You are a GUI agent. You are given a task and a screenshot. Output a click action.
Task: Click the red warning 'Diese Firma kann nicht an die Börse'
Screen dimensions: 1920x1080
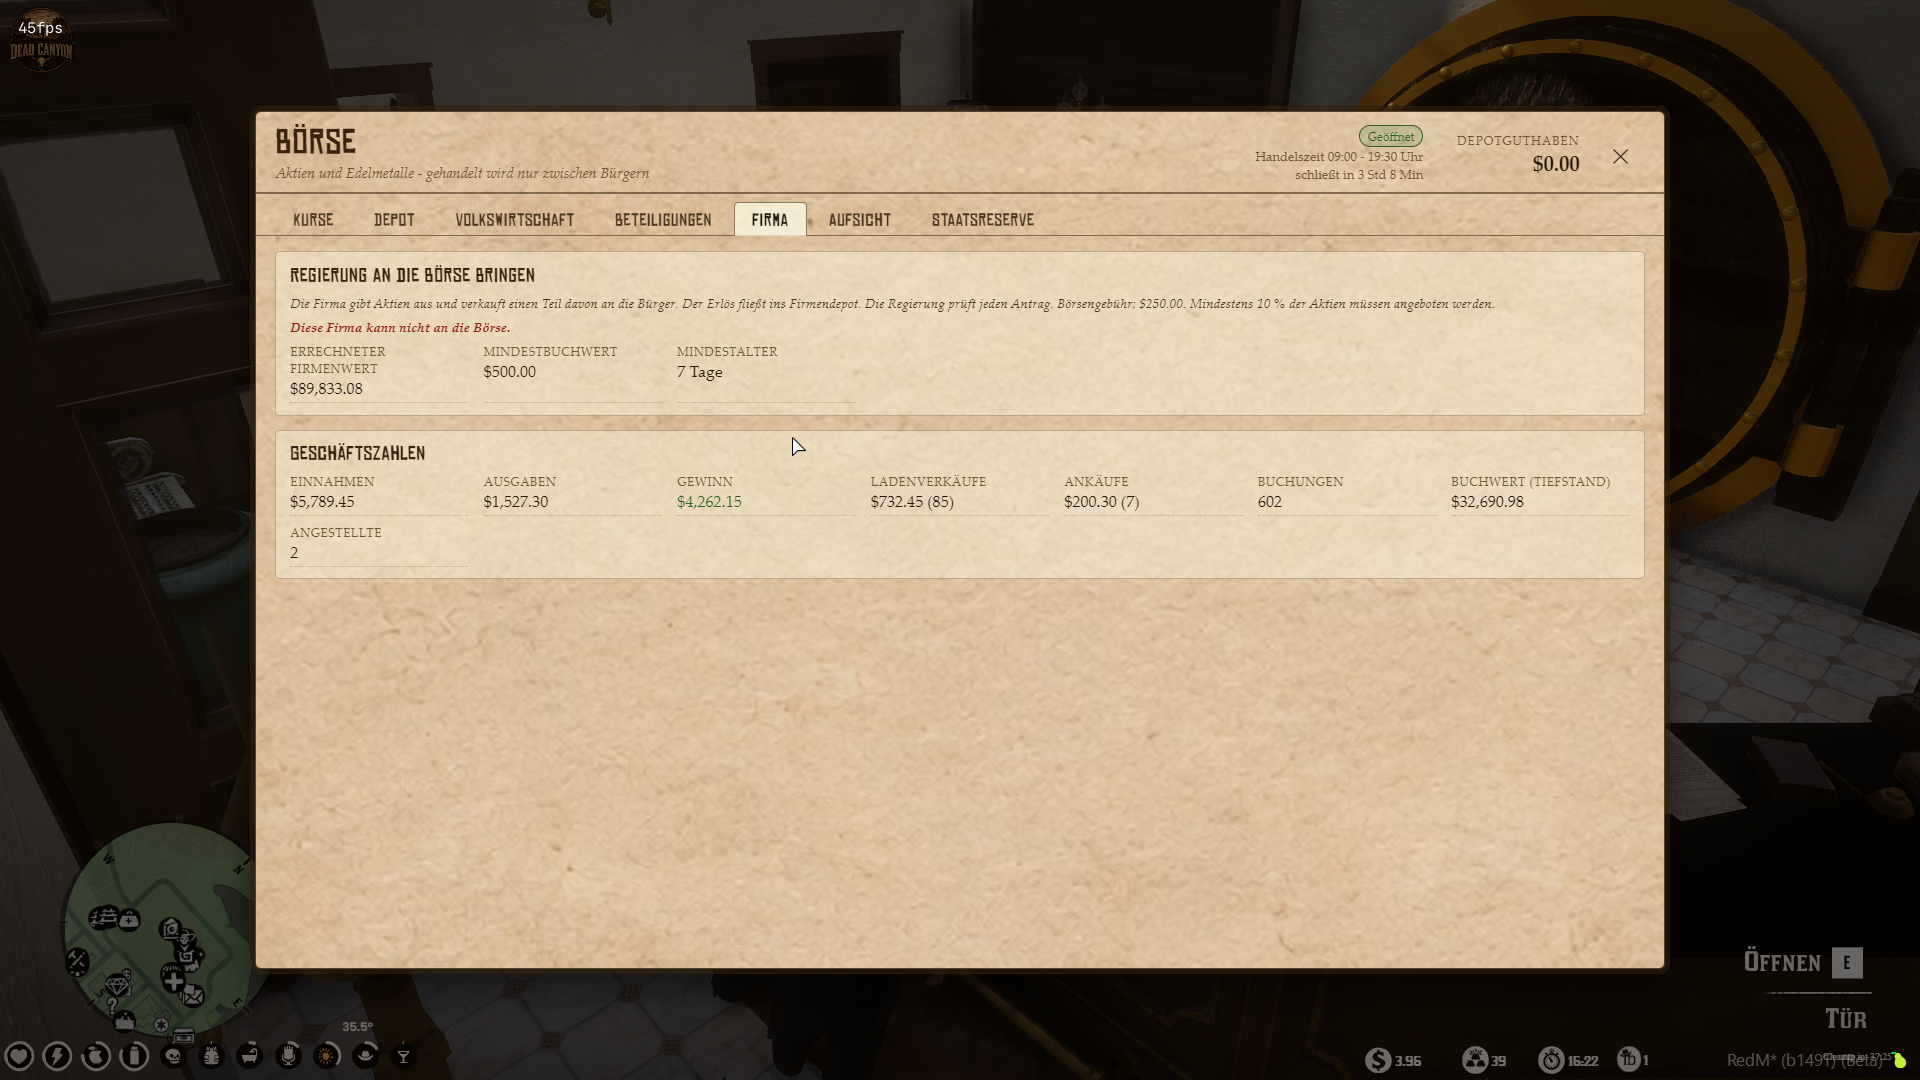(x=400, y=328)
